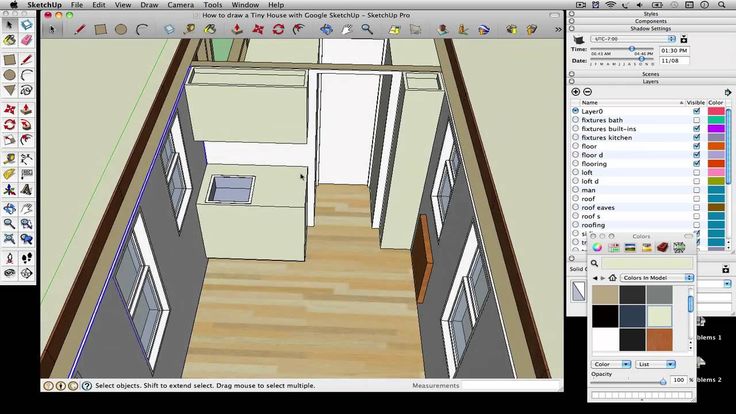Viewport: 736px width, 414px height.
Task: Select the Walk tool with footprints
Action: [x=27, y=258]
